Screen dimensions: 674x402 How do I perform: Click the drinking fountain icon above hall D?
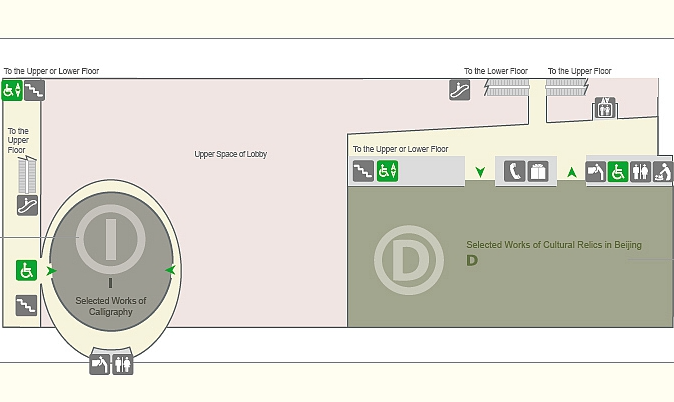(x=596, y=172)
